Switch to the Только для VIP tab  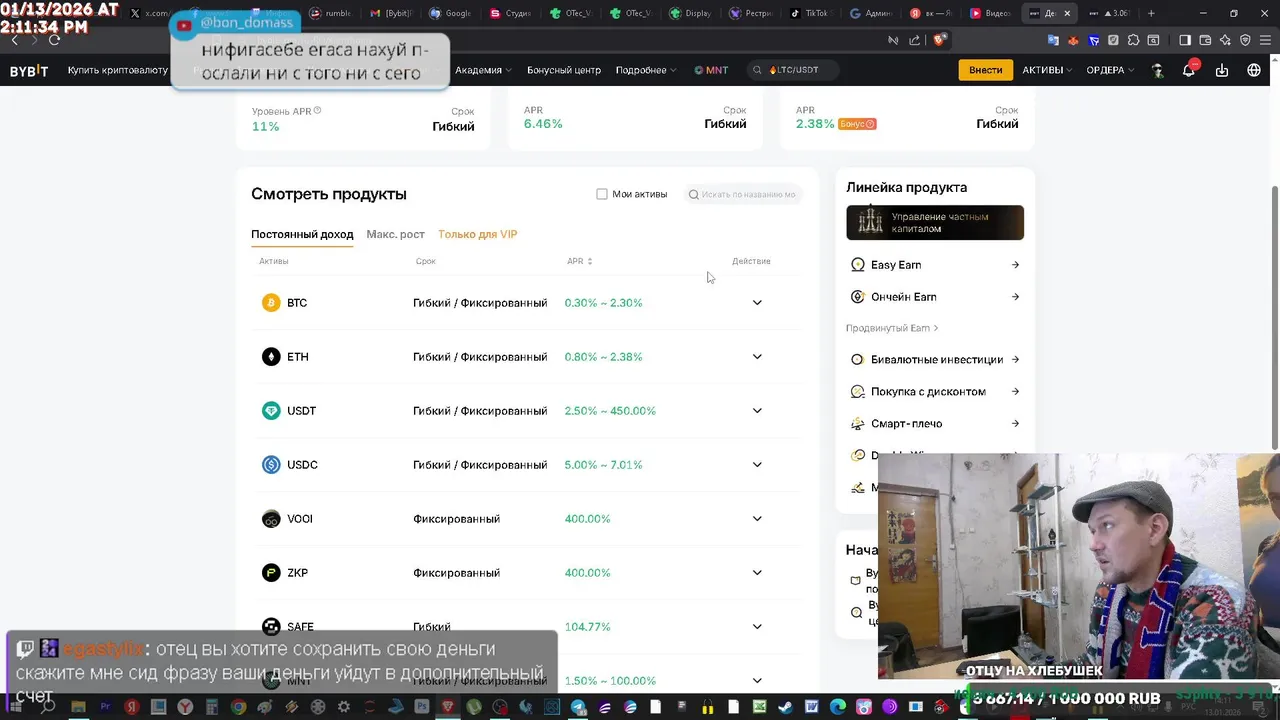click(x=477, y=234)
